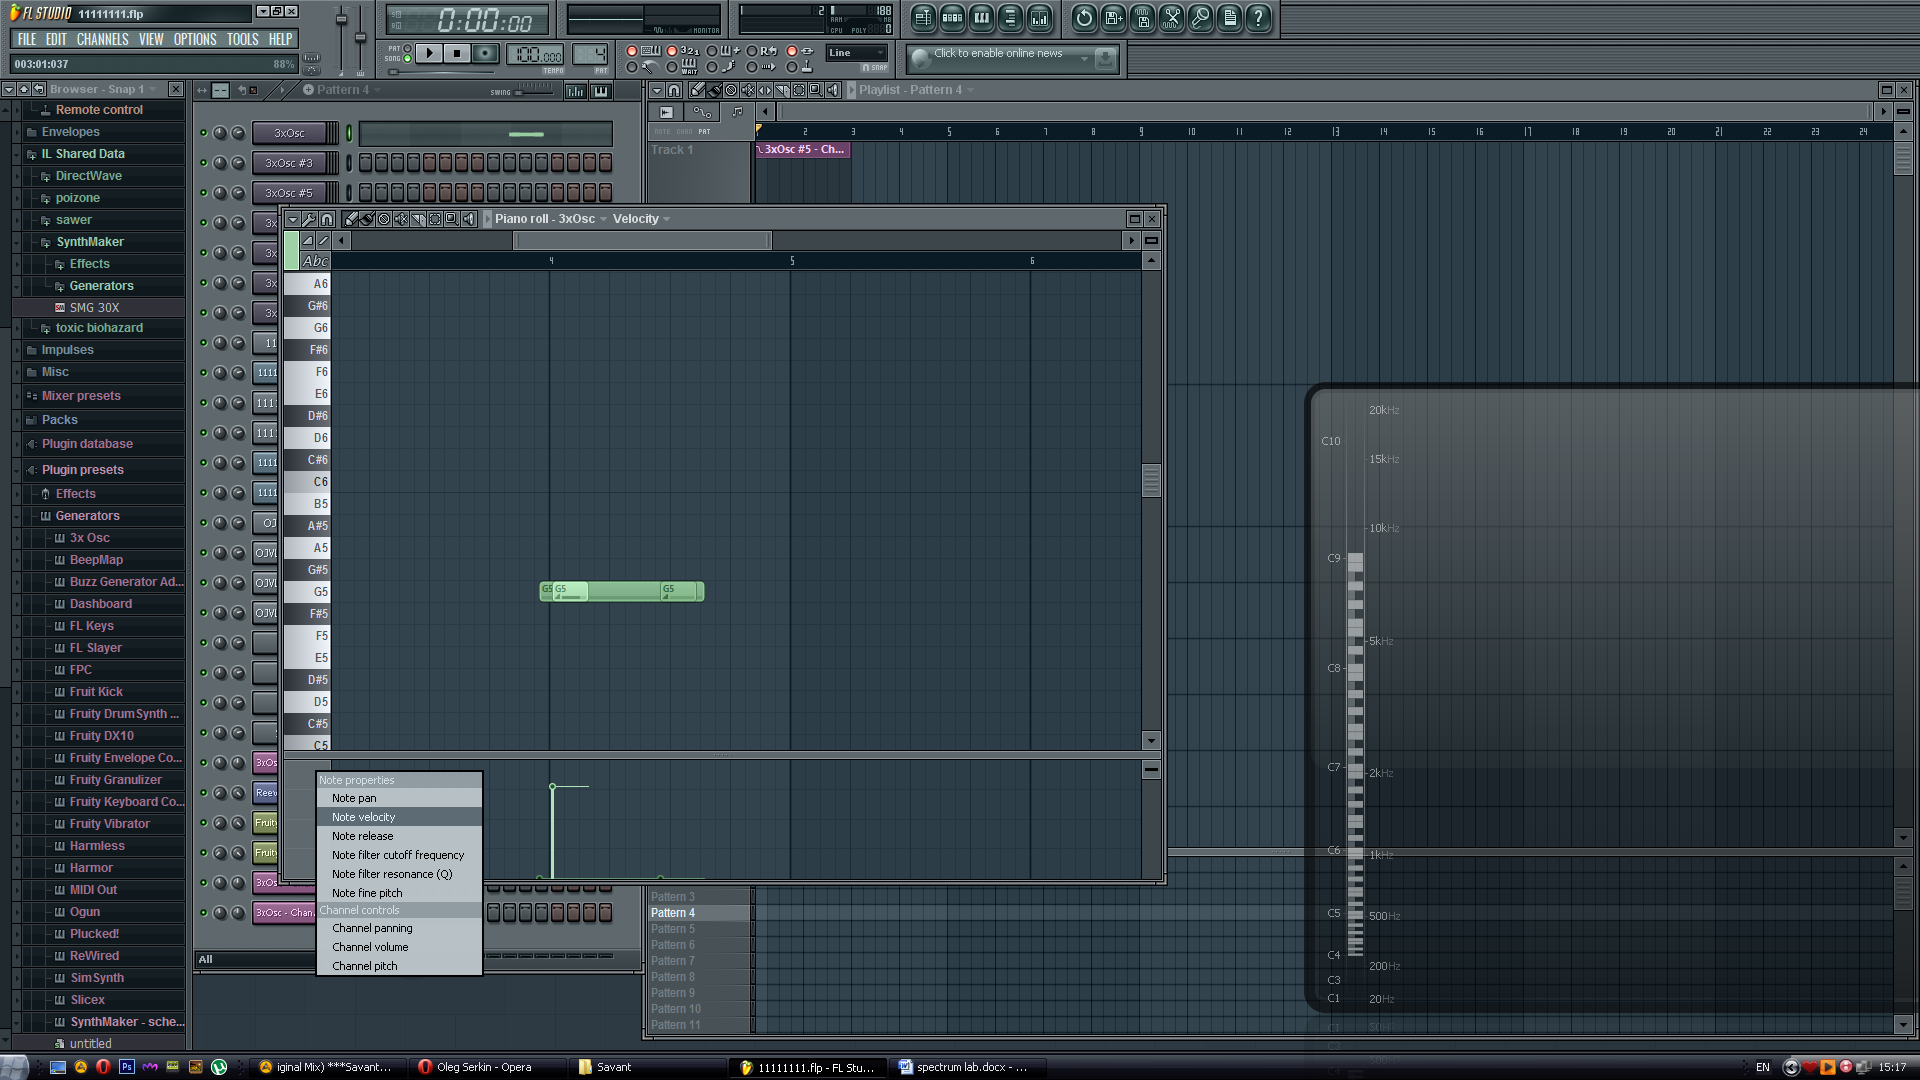Select the selection tool in piano roll
This screenshot has height=1080, width=1920.
(x=435, y=219)
